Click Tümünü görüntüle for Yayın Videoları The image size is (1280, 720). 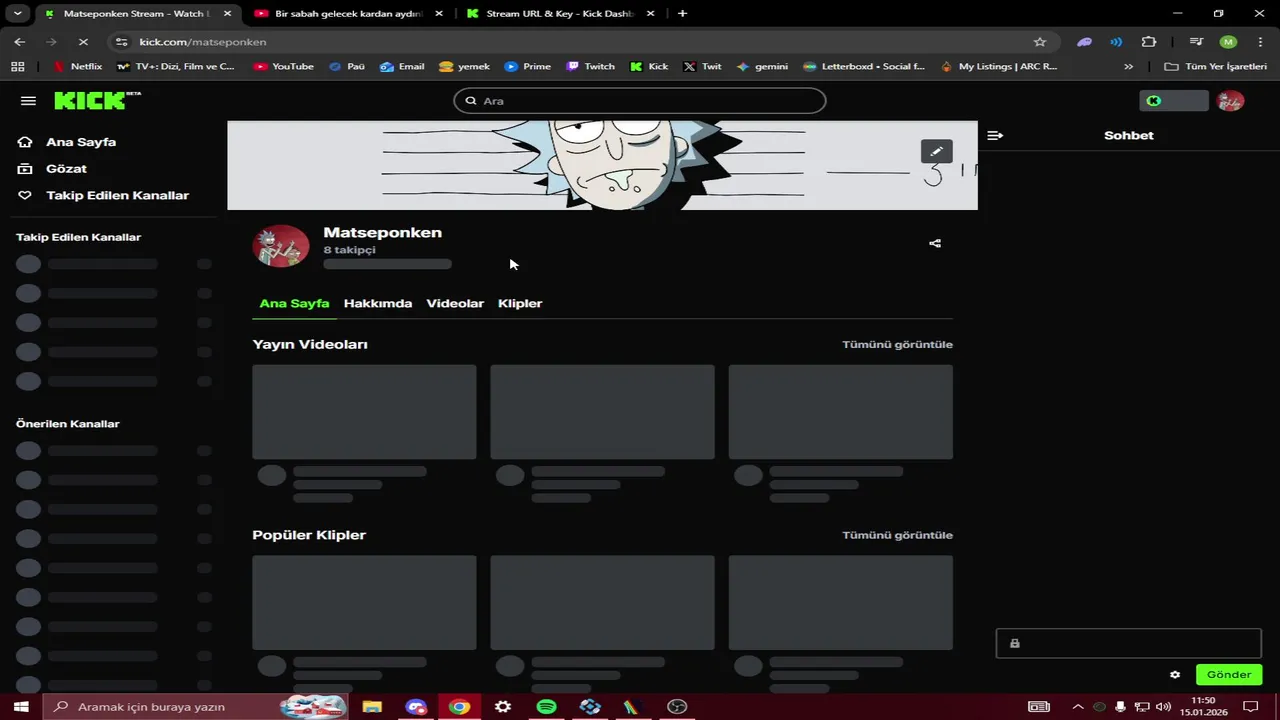point(897,344)
